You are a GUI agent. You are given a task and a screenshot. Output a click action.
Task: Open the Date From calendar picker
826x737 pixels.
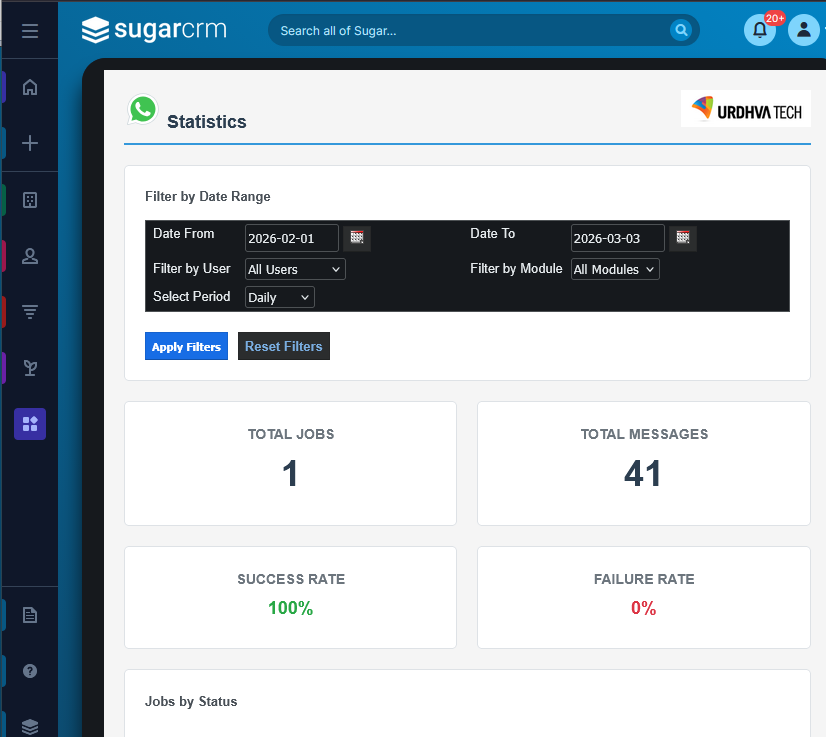click(x=357, y=238)
